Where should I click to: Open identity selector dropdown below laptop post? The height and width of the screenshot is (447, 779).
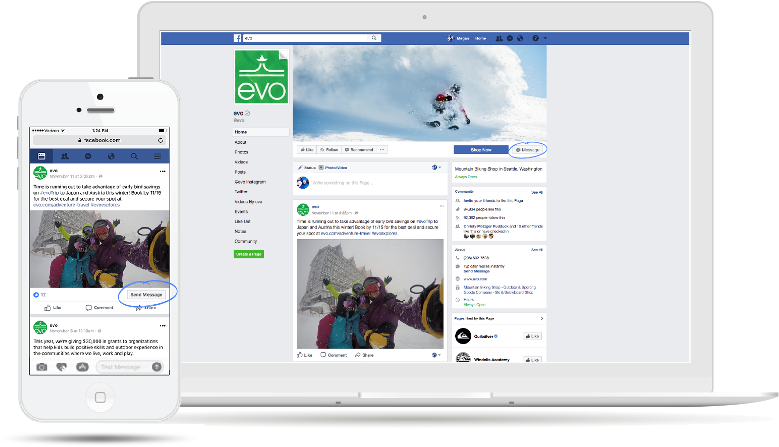tap(436, 355)
